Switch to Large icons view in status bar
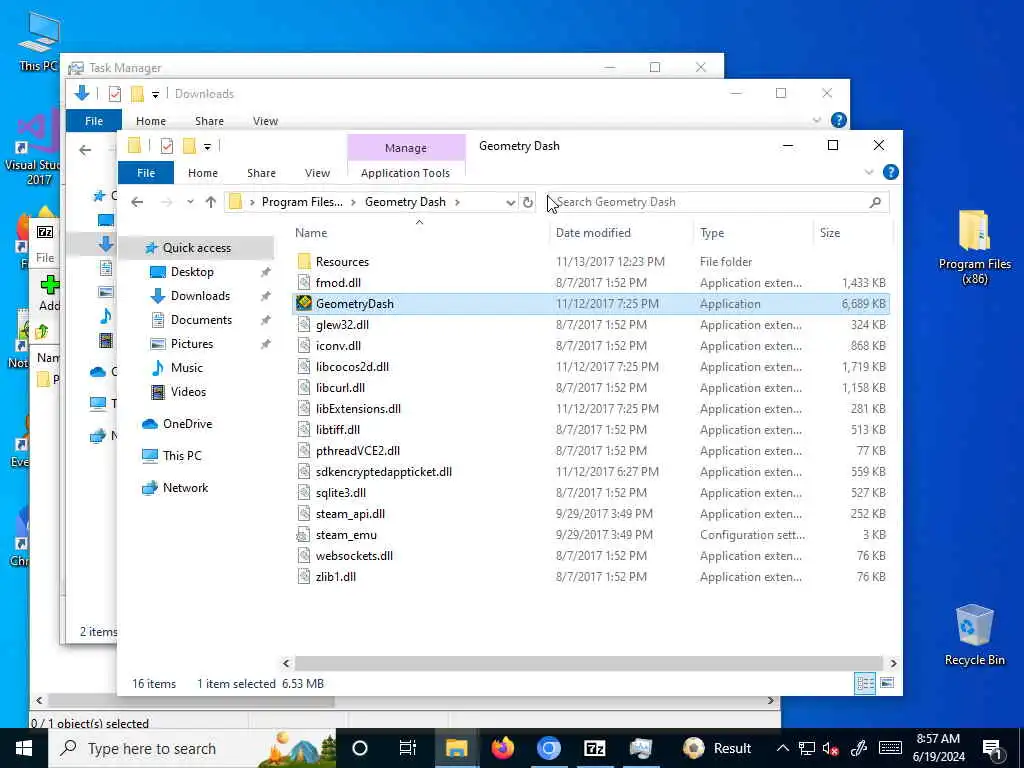This screenshot has width=1024, height=768. (886, 683)
